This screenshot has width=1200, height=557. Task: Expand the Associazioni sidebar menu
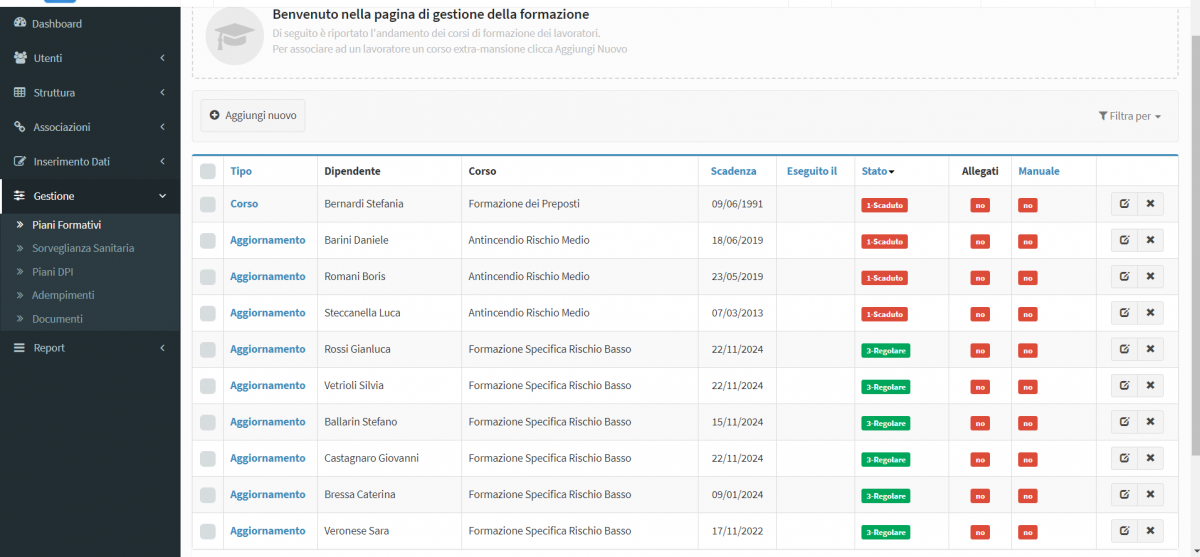click(x=90, y=127)
